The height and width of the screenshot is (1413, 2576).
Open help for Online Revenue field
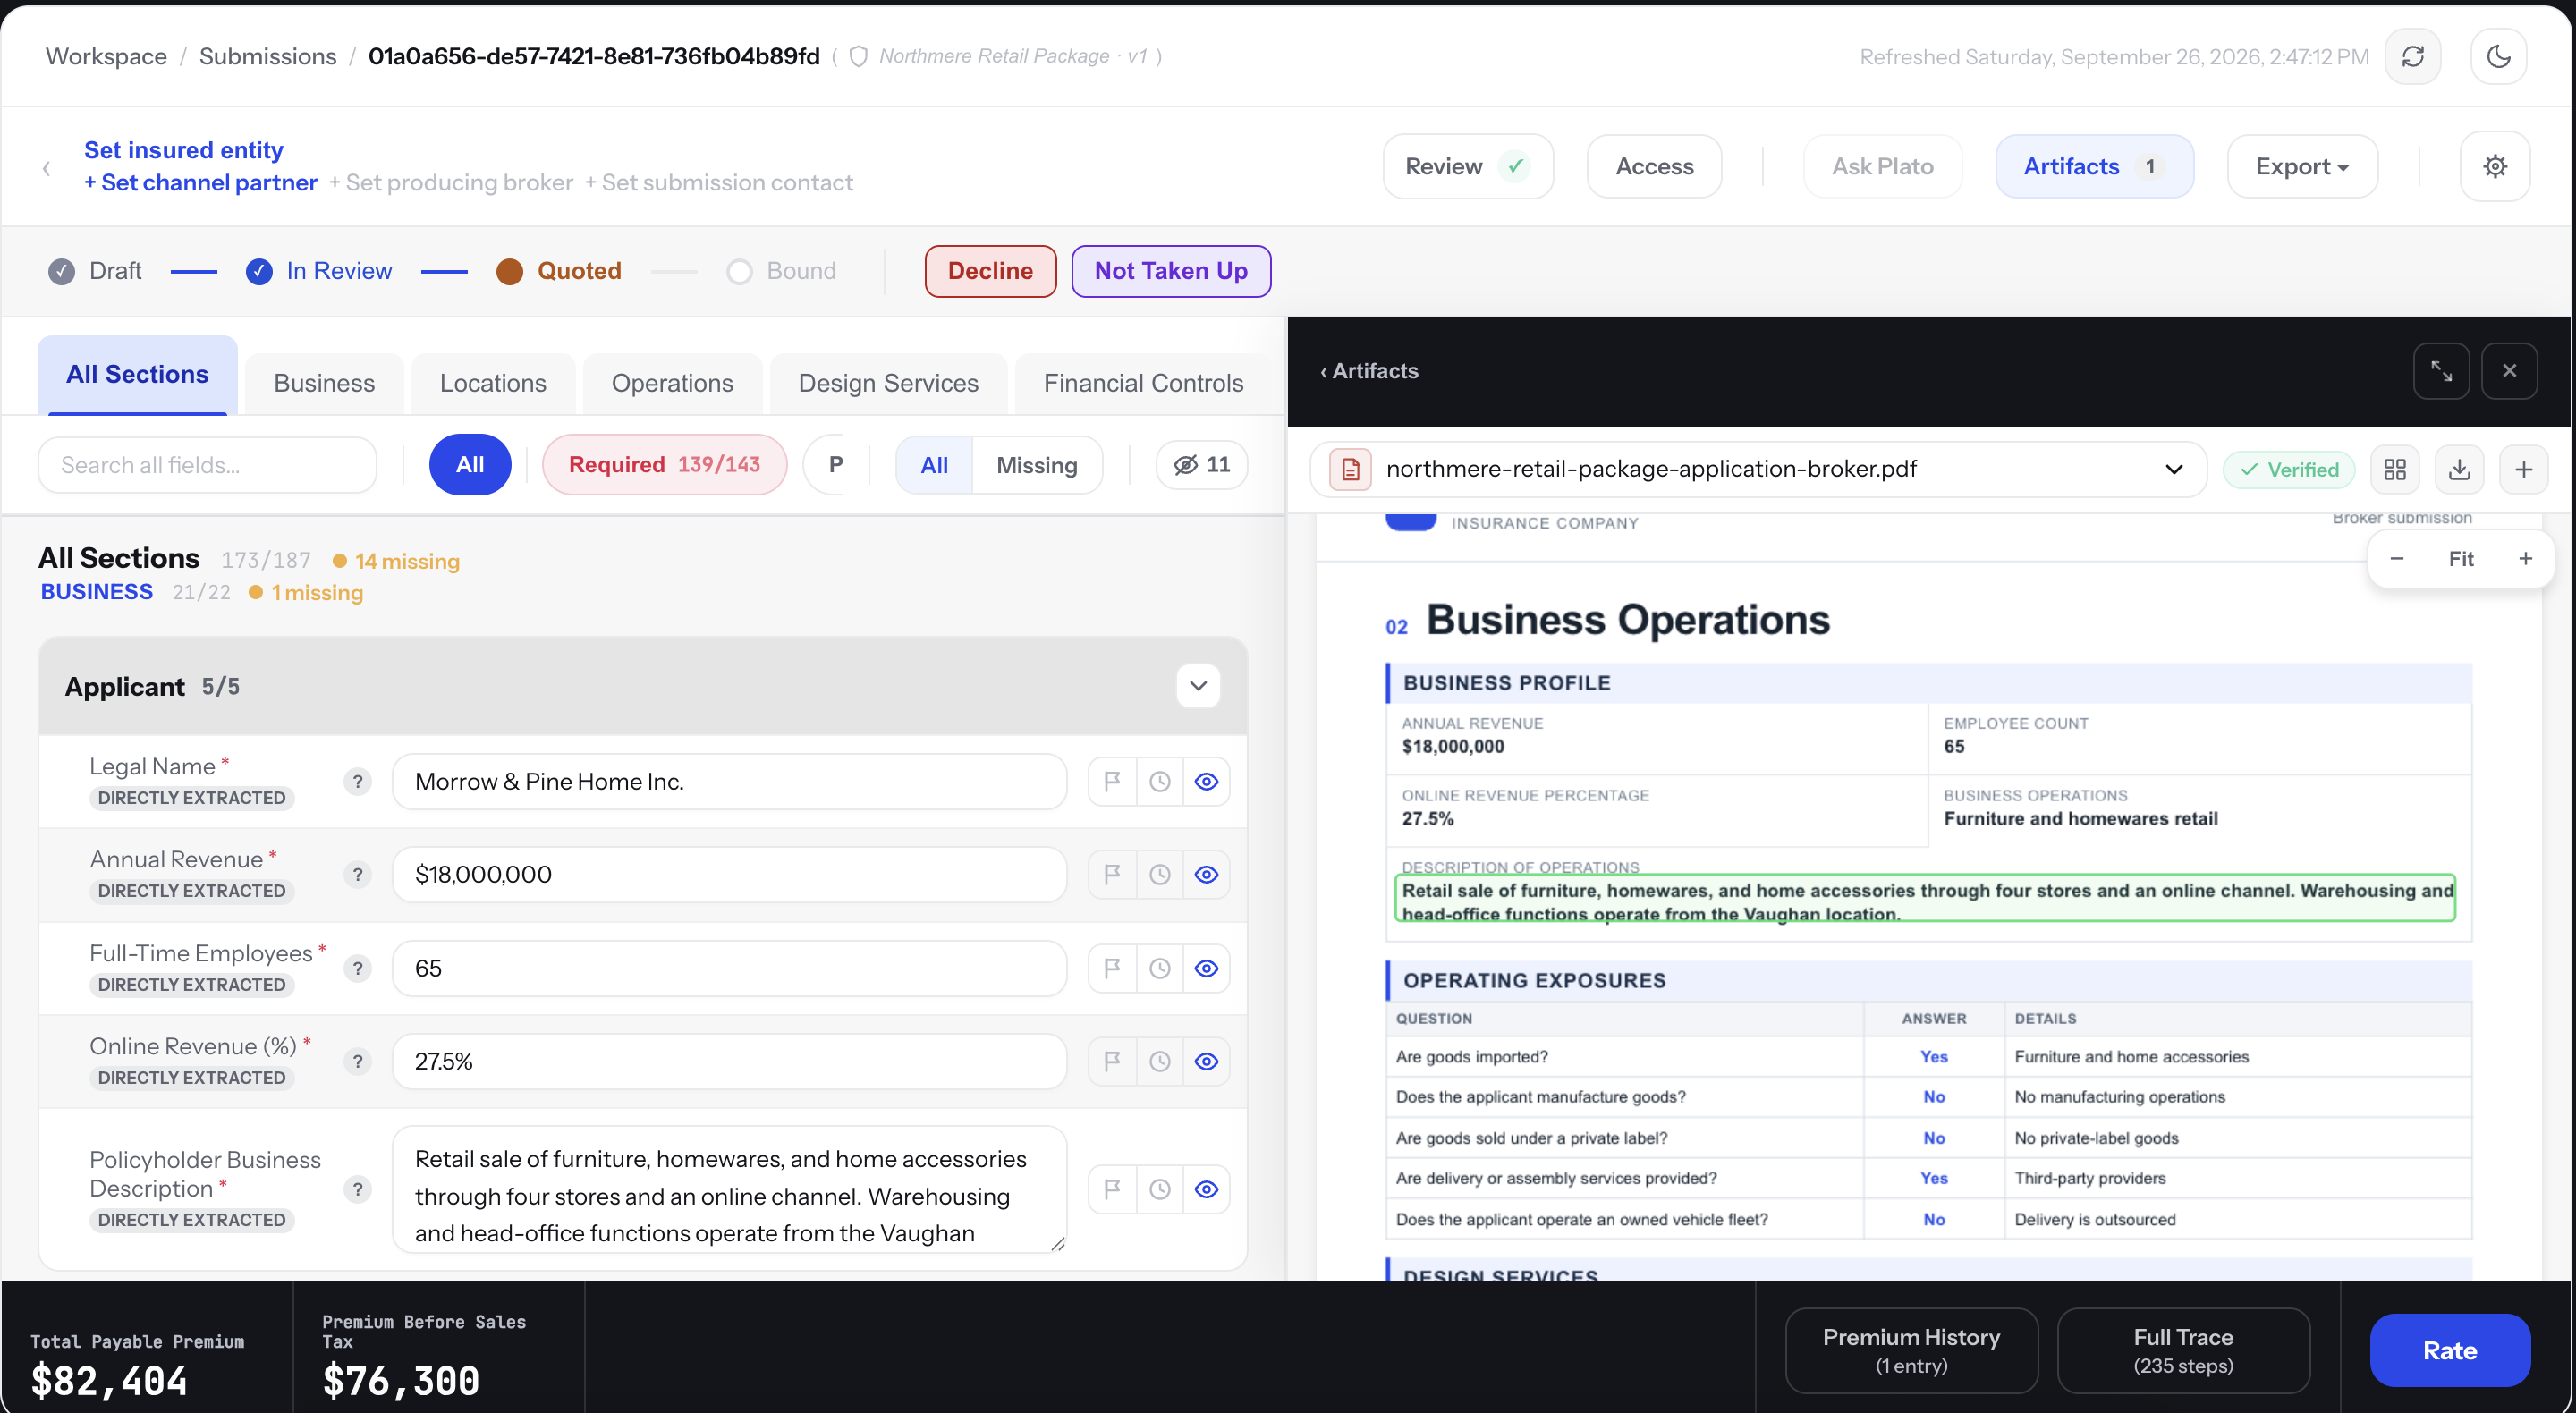[358, 1062]
